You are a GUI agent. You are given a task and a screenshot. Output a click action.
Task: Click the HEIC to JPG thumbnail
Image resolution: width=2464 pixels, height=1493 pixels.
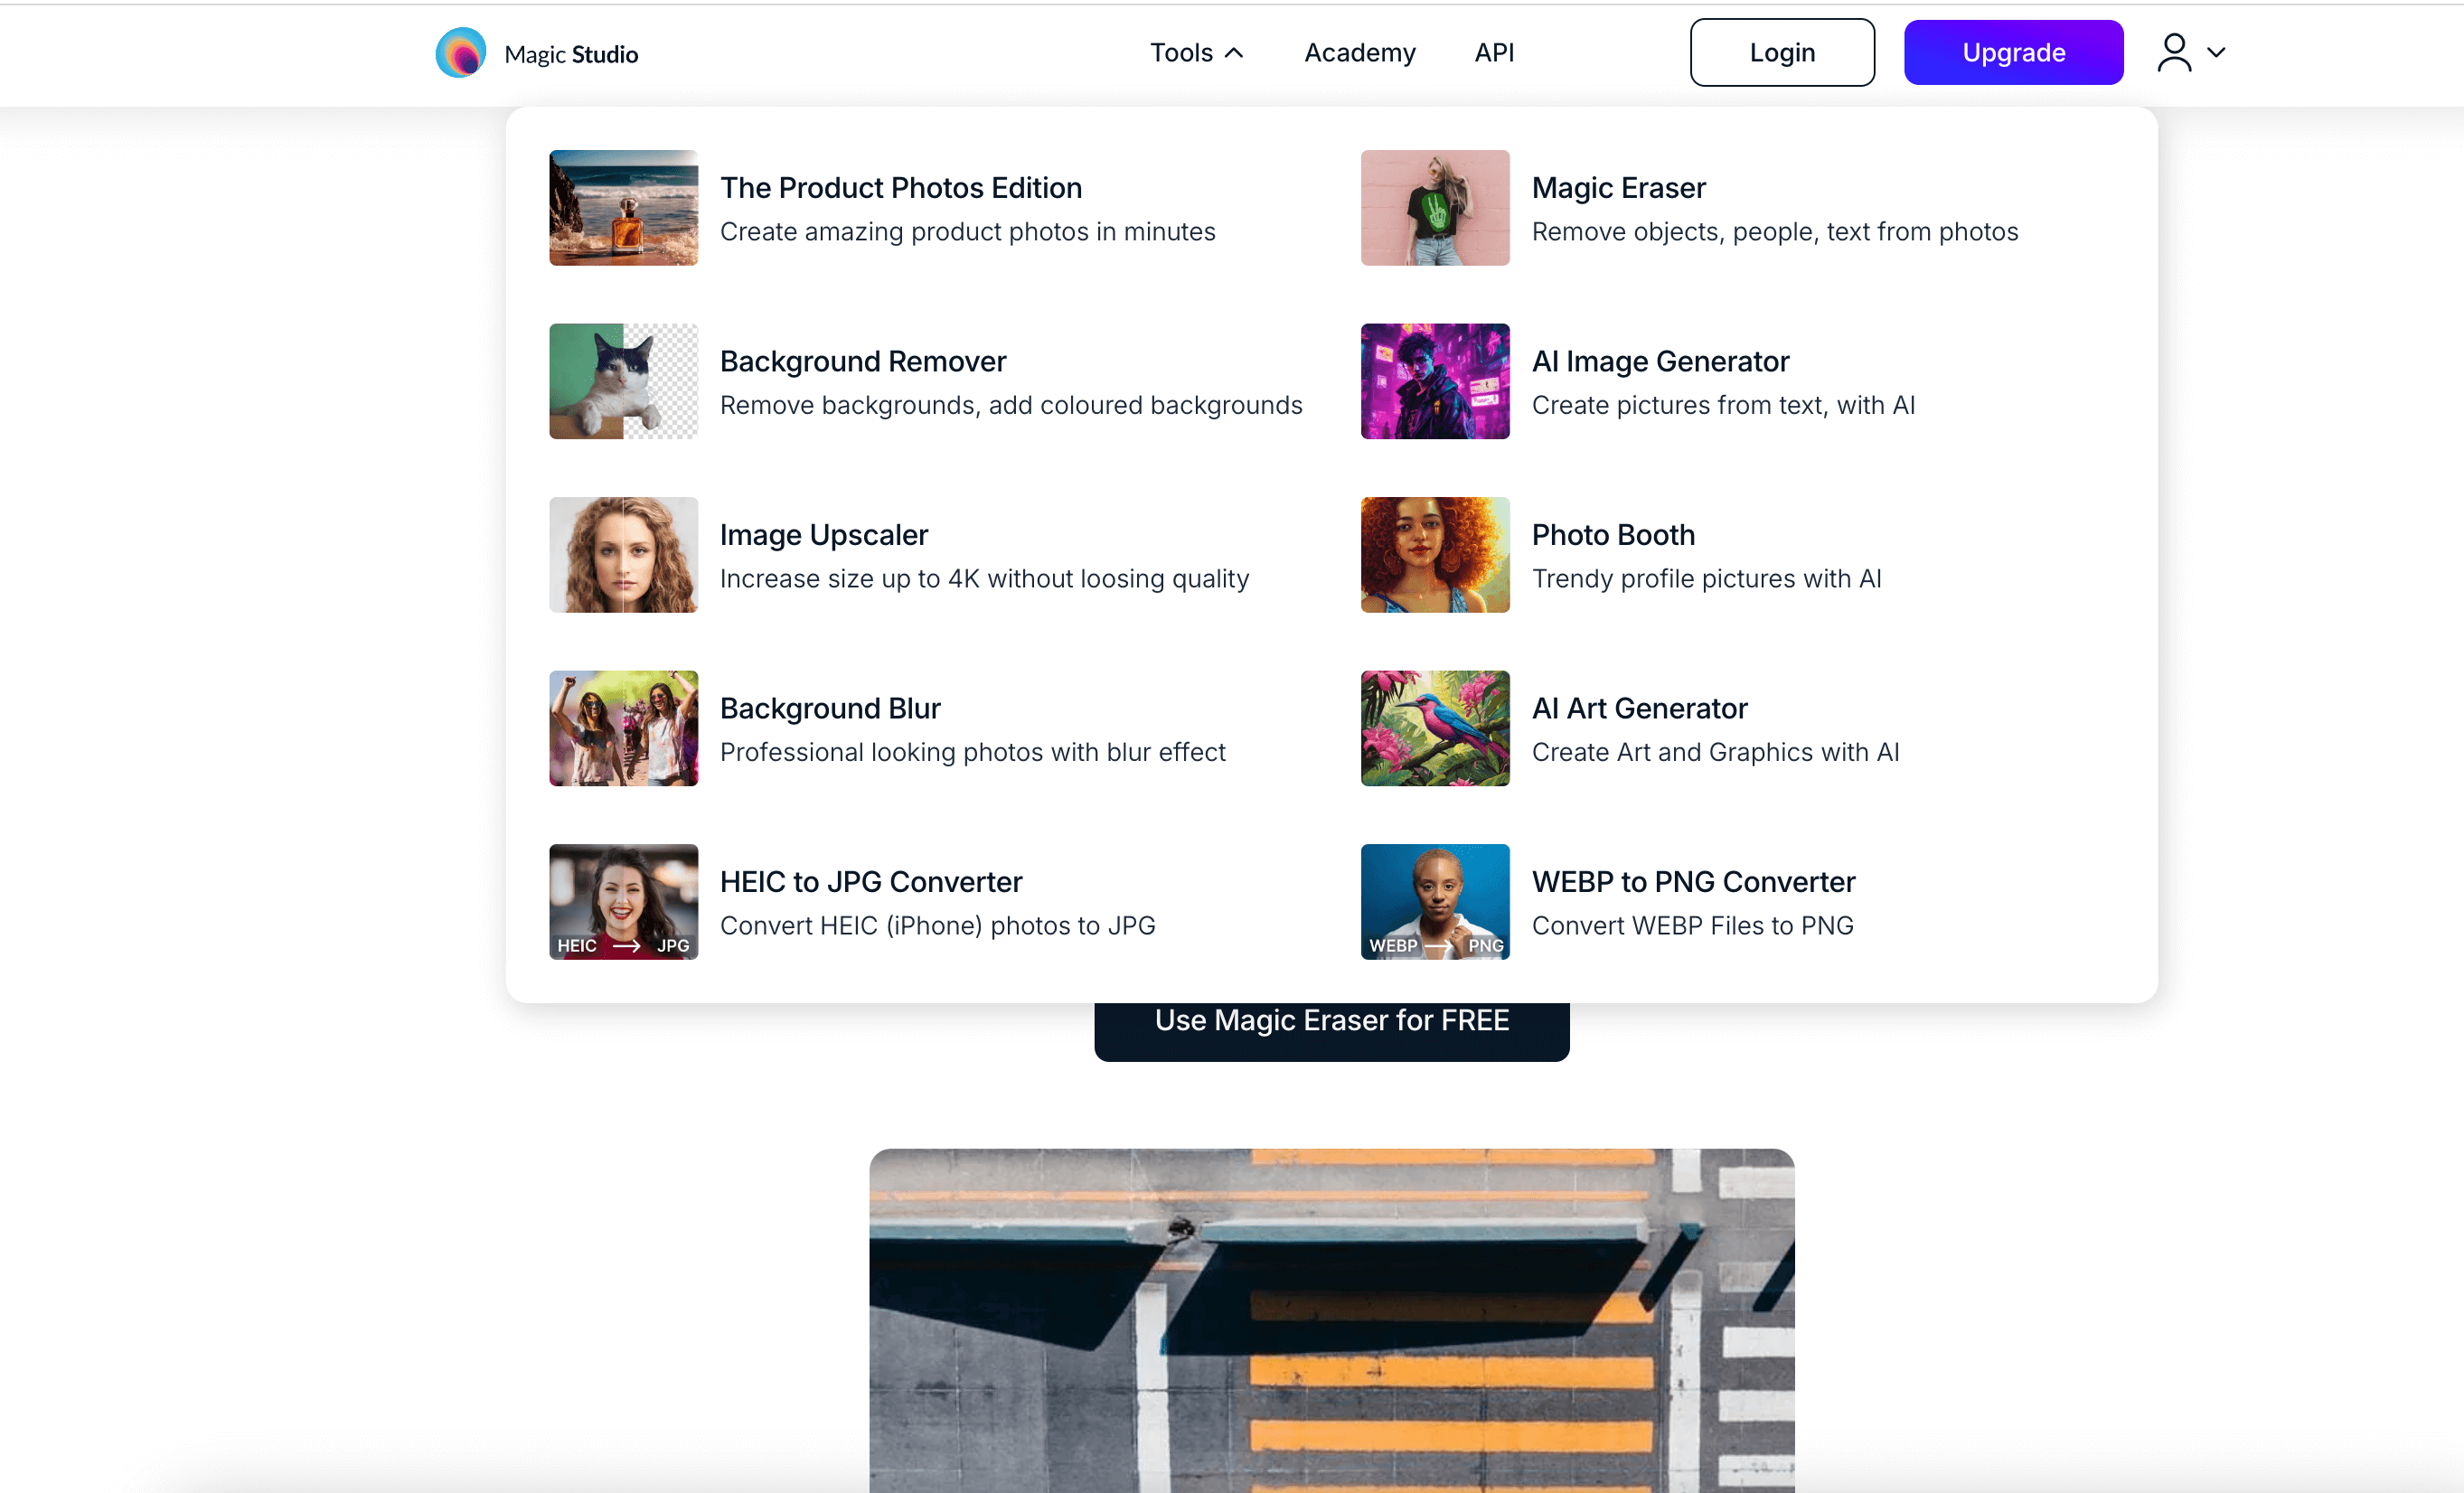point(623,902)
